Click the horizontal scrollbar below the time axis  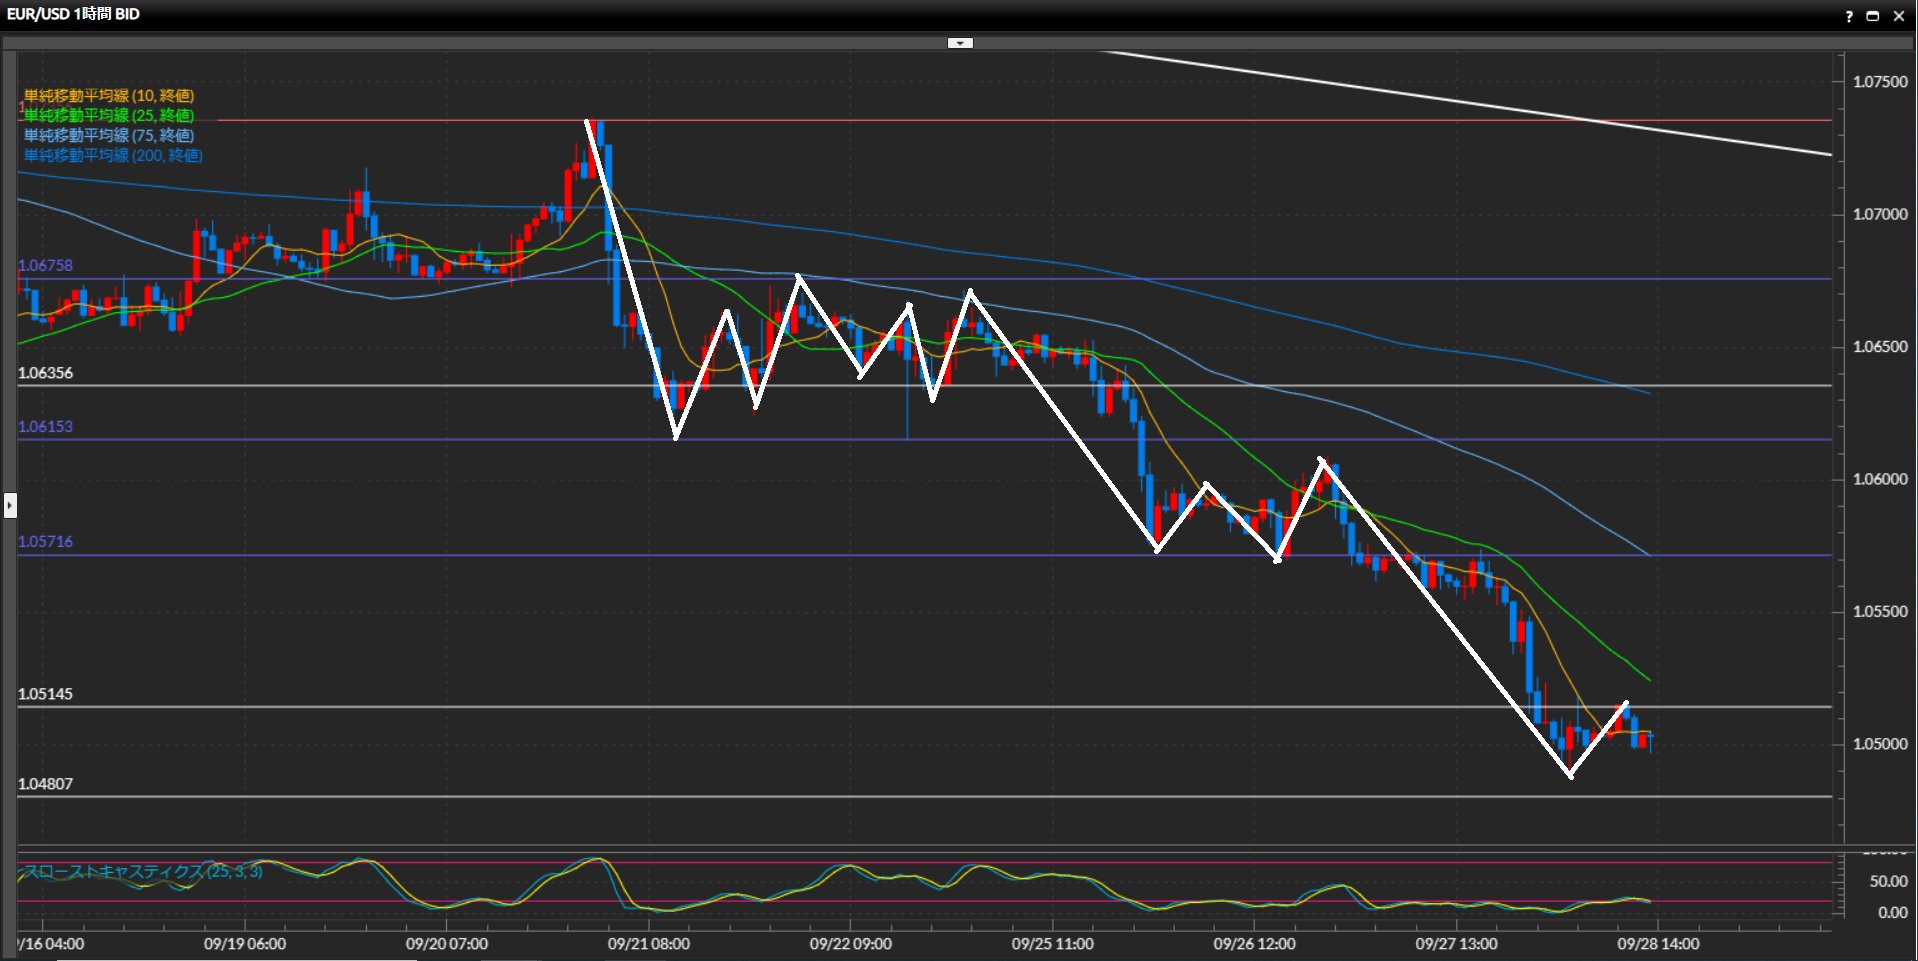tap(236, 959)
